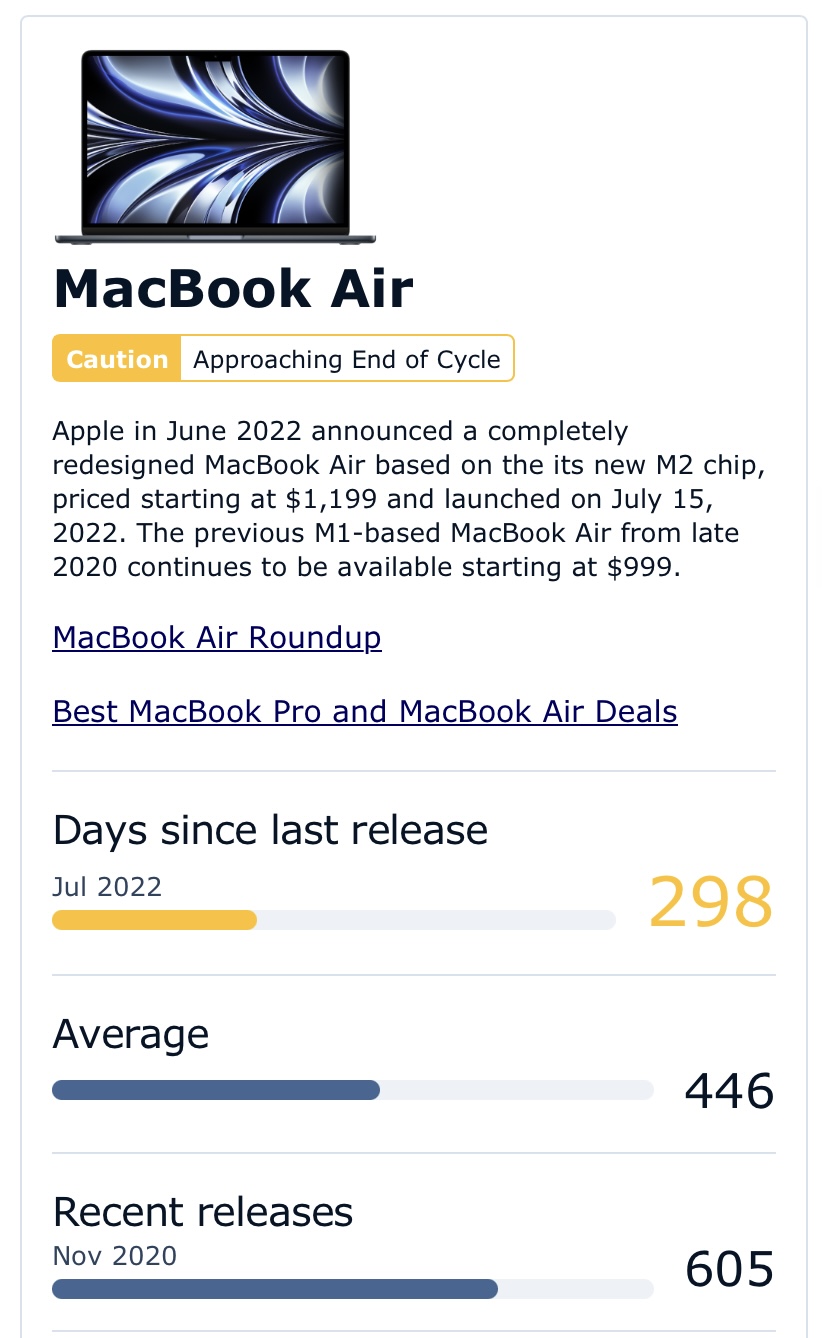This screenshot has height=1338, width=828.
Task: Click the yellow days-since-release progress bar
Action: (155, 920)
